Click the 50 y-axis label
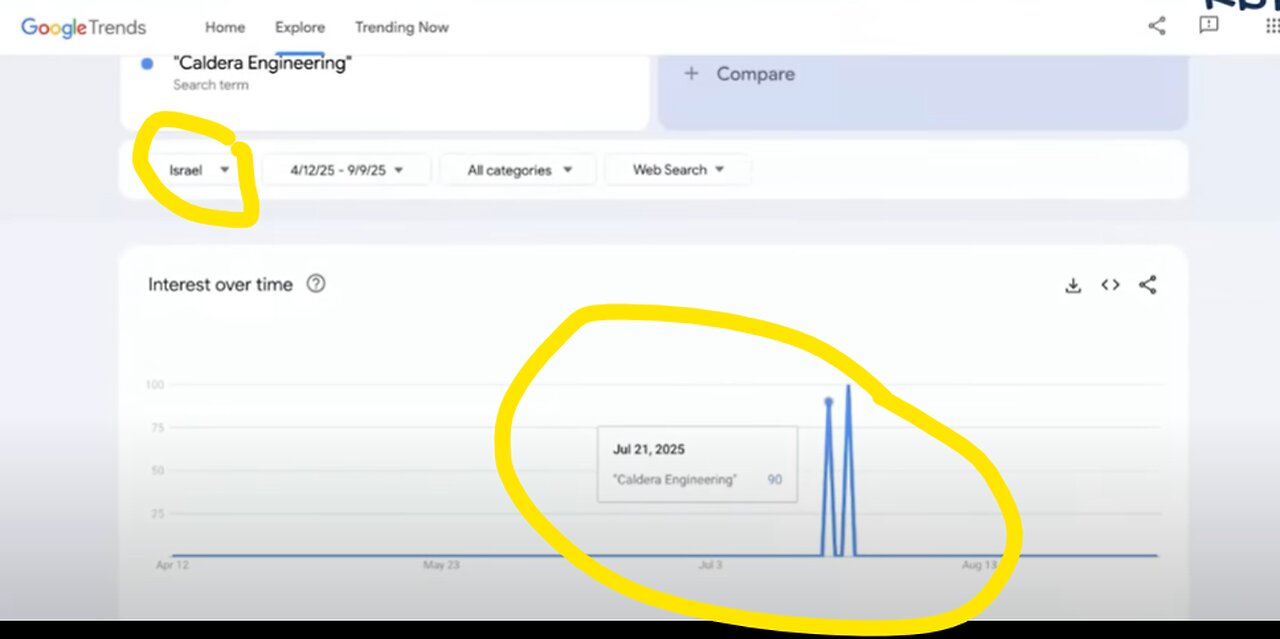 pyautogui.click(x=157, y=470)
